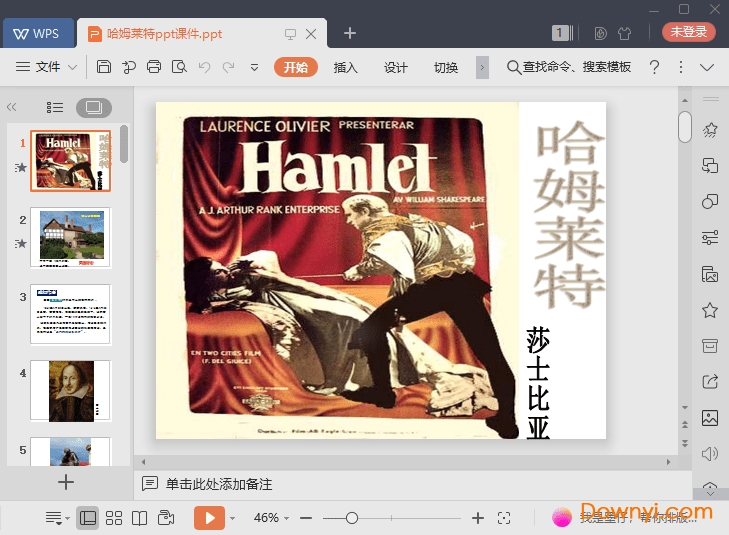This screenshot has height=535, width=729.
Task: Click the zoom slider handle
Action: click(352, 518)
